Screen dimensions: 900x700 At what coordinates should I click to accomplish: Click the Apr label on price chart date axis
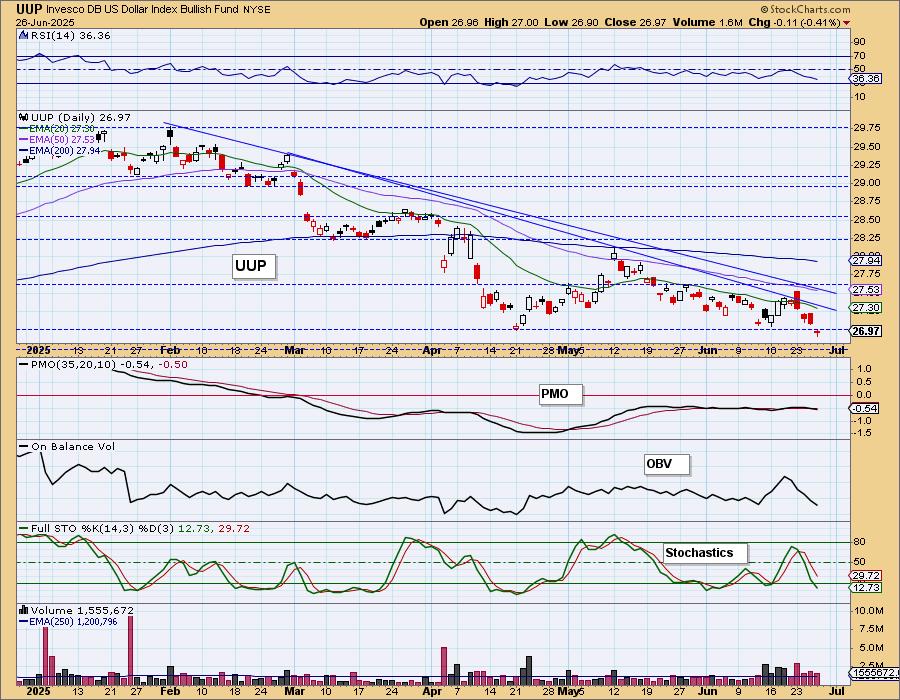click(x=432, y=350)
